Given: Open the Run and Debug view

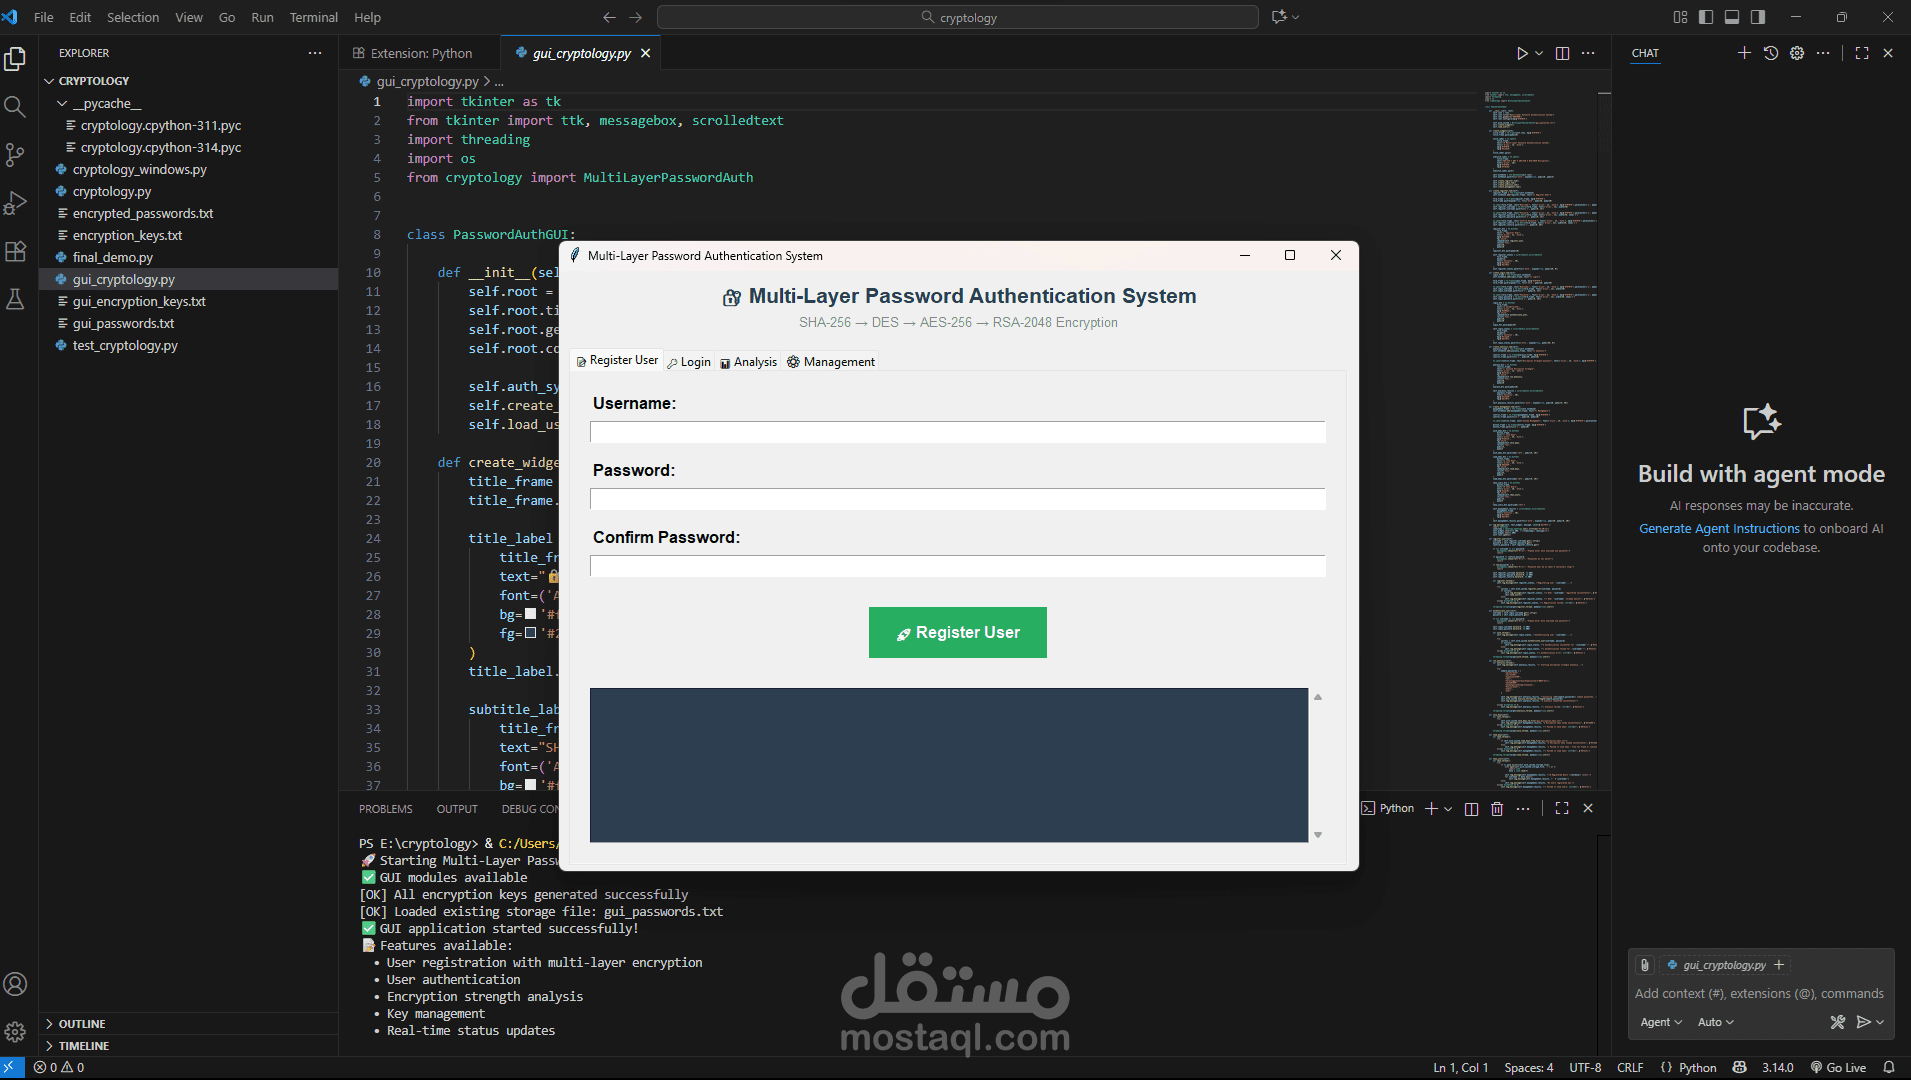Looking at the screenshot, I should [15, 203].
